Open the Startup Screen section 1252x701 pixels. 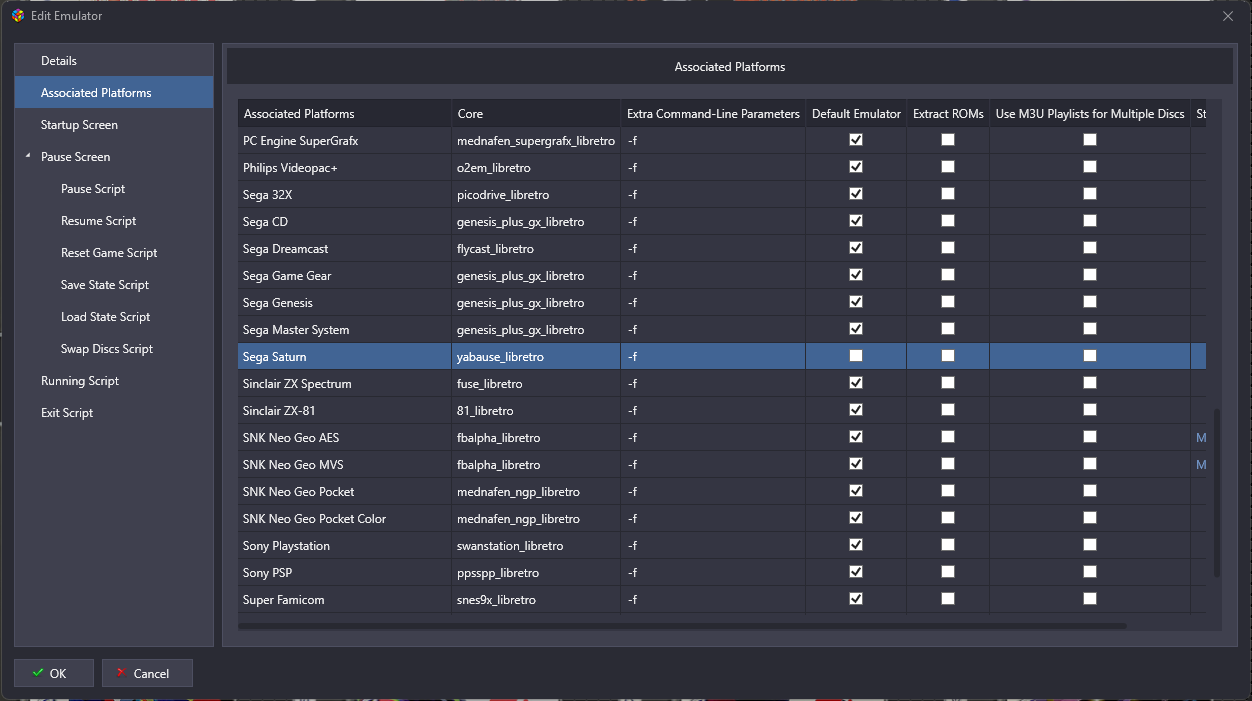click(114, 124)
